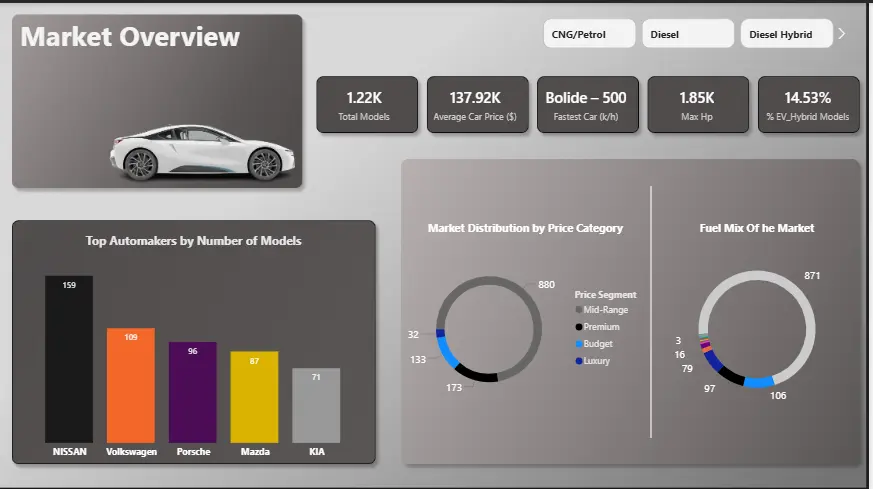Click the KIA axis label
873x489 pixels.
tap(317, 452)
